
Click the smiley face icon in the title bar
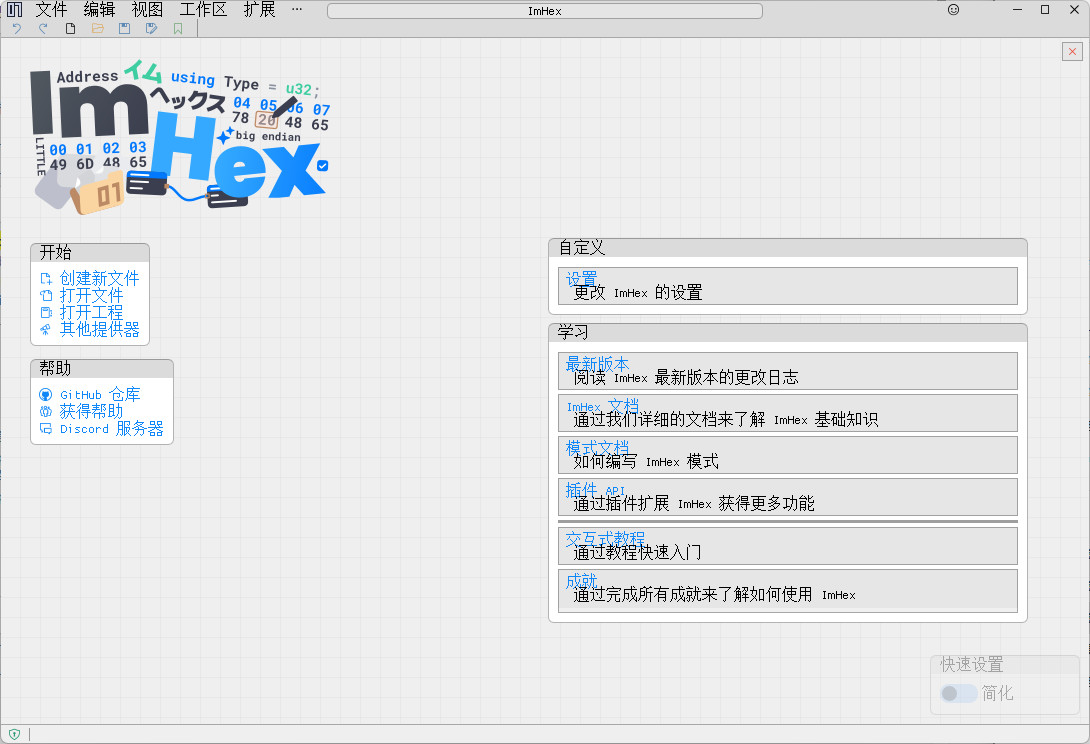coord(954,10)
